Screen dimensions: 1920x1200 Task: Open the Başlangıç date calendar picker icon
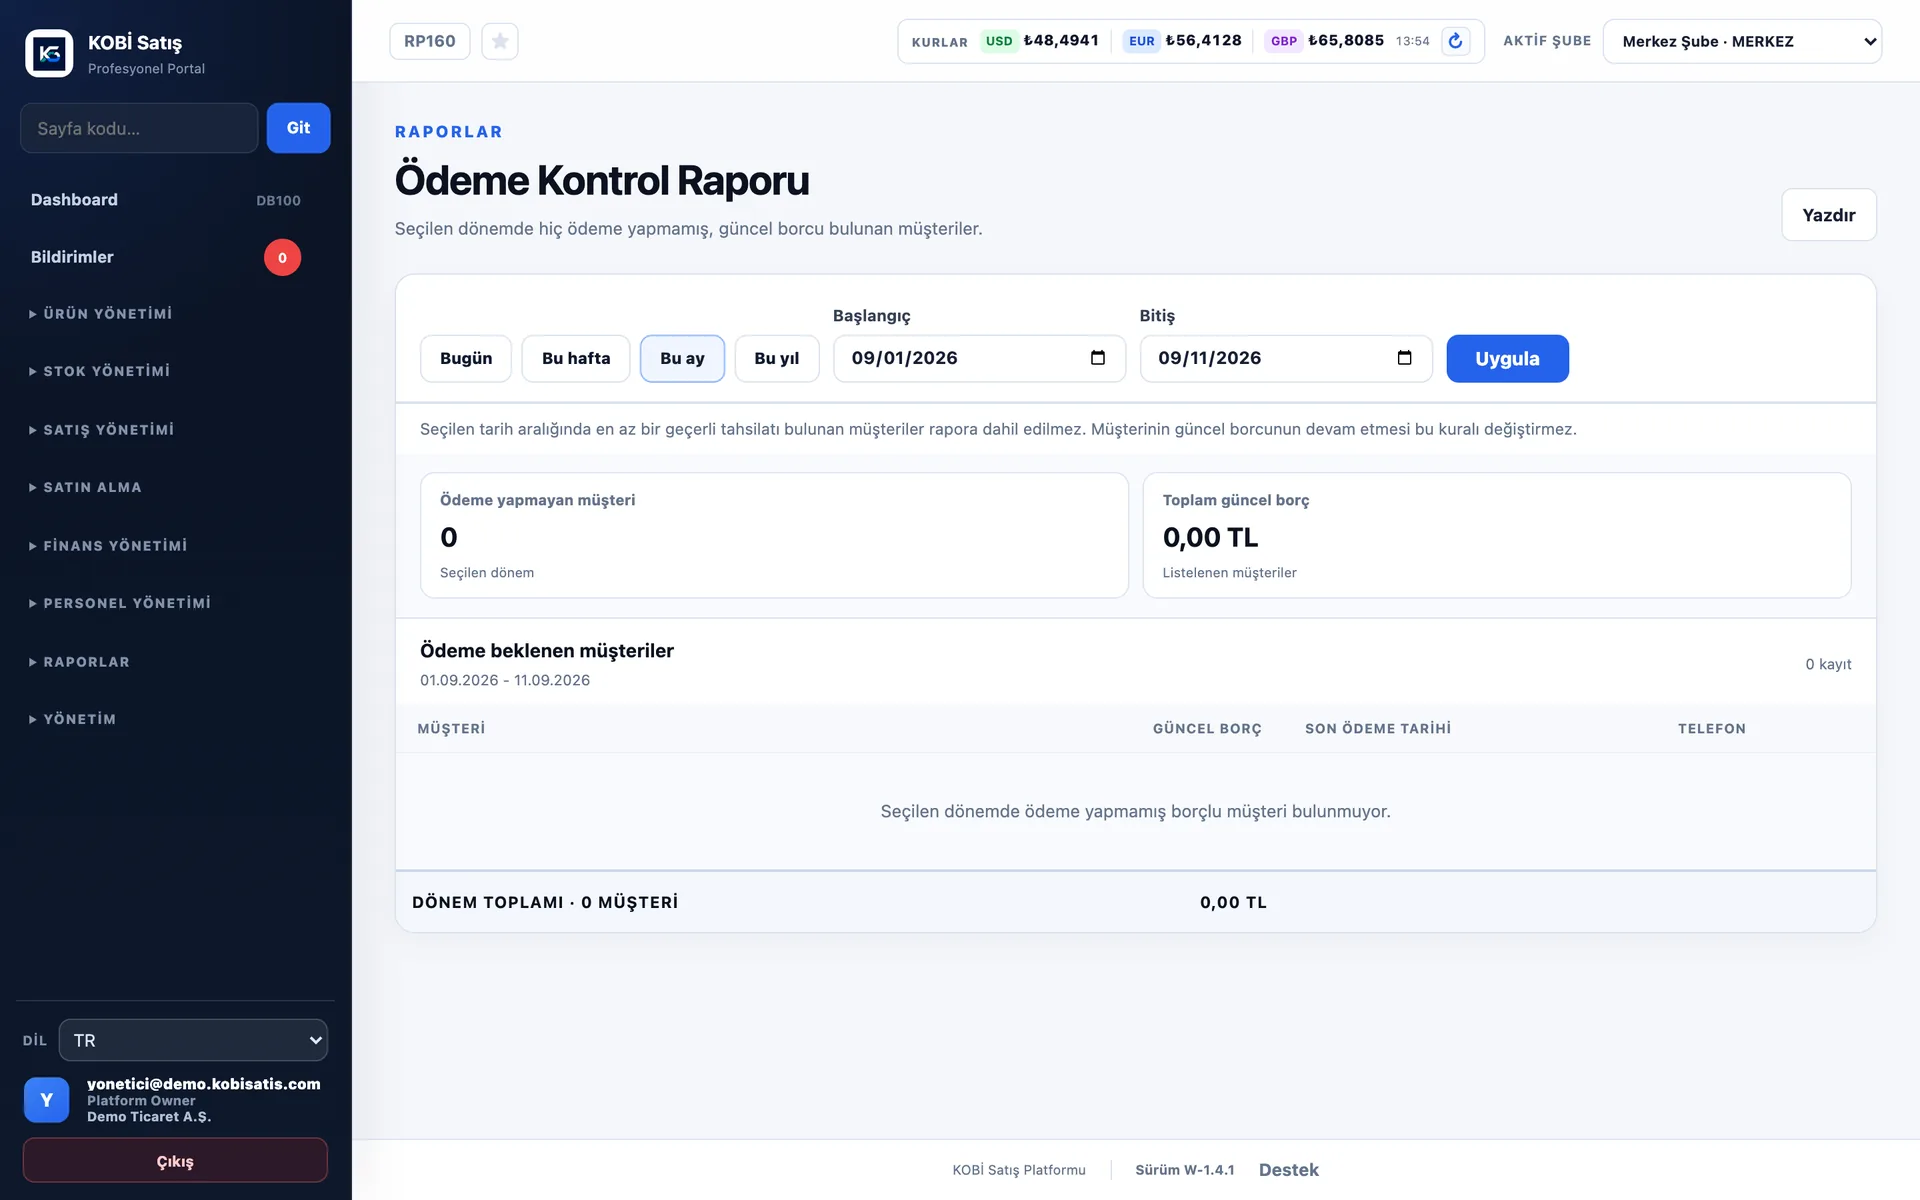click(1097, 358)
